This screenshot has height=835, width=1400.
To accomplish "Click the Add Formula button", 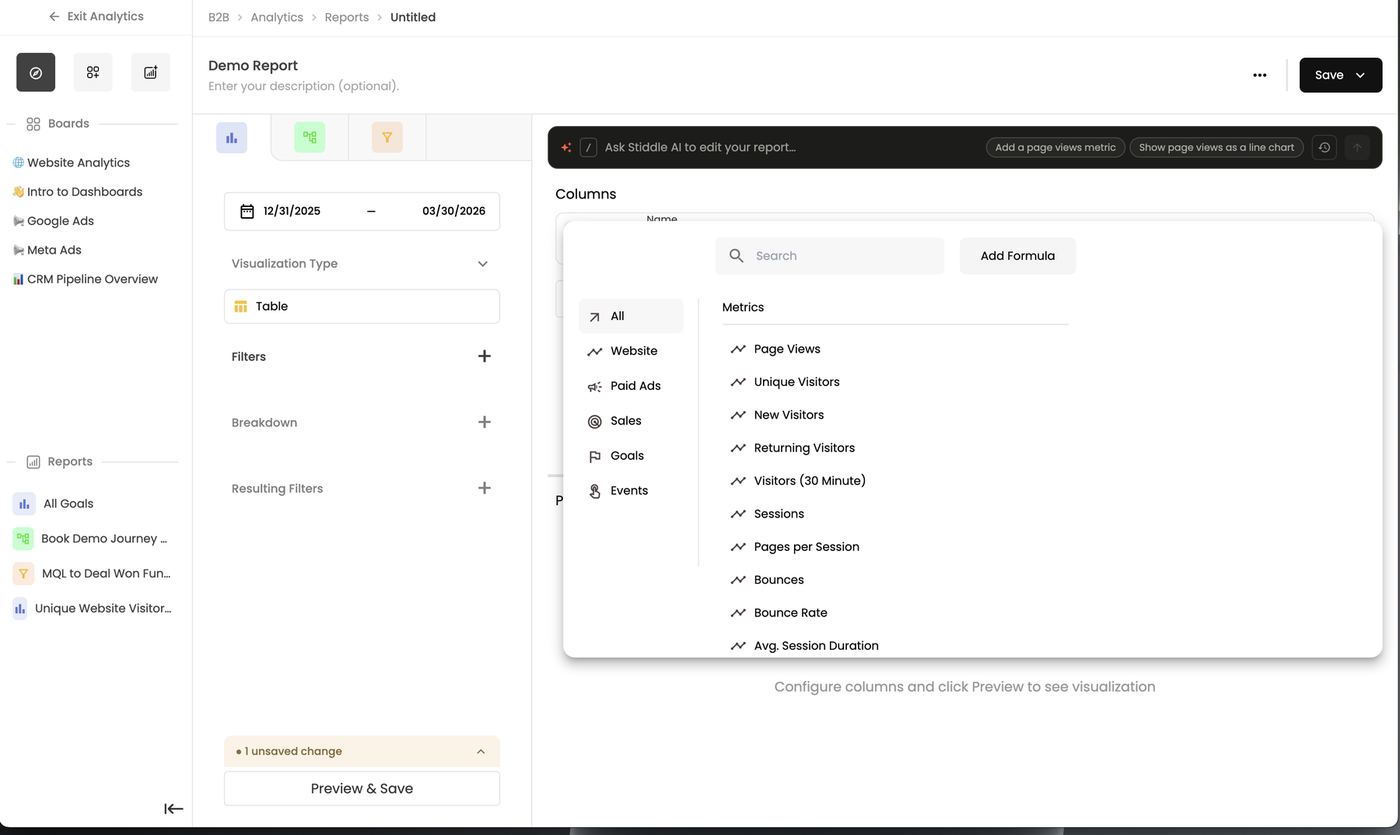I will point(1018,256).
